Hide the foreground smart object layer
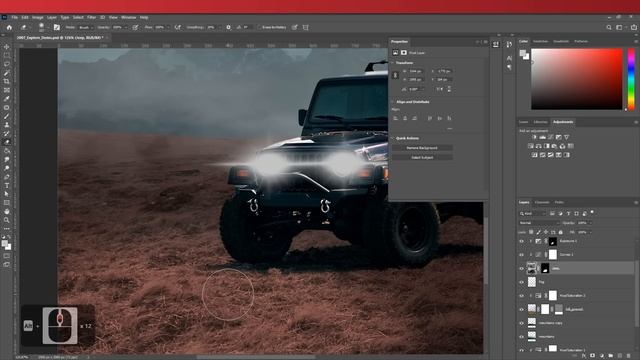This screenshot has width=640, height=360. (521, 309)
